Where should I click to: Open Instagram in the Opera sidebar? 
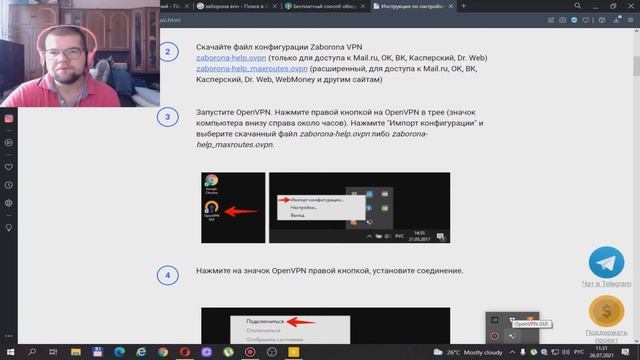[9, 119]
